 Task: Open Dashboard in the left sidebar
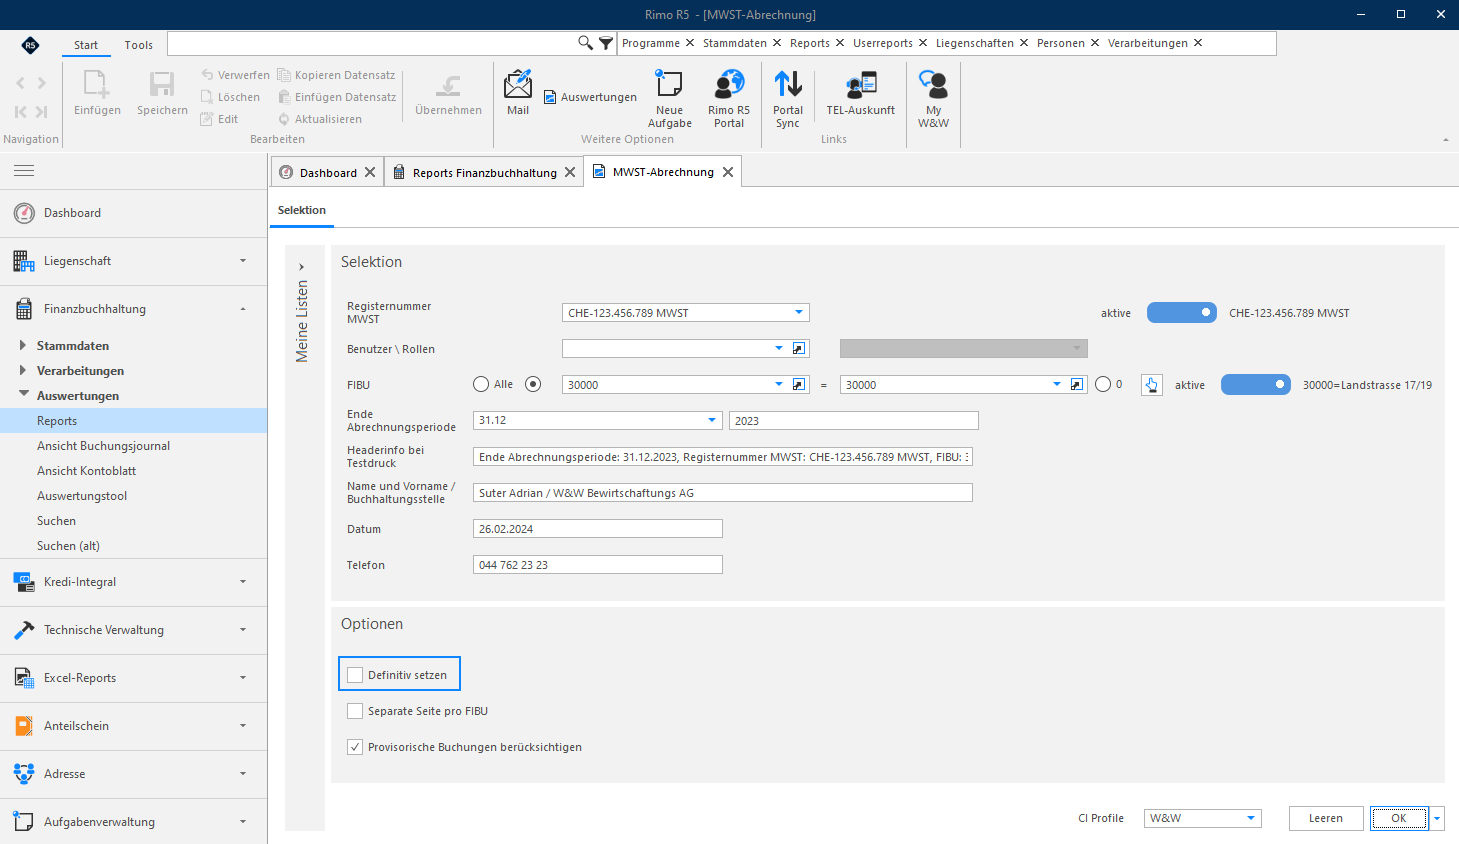[x=134, y=213]
